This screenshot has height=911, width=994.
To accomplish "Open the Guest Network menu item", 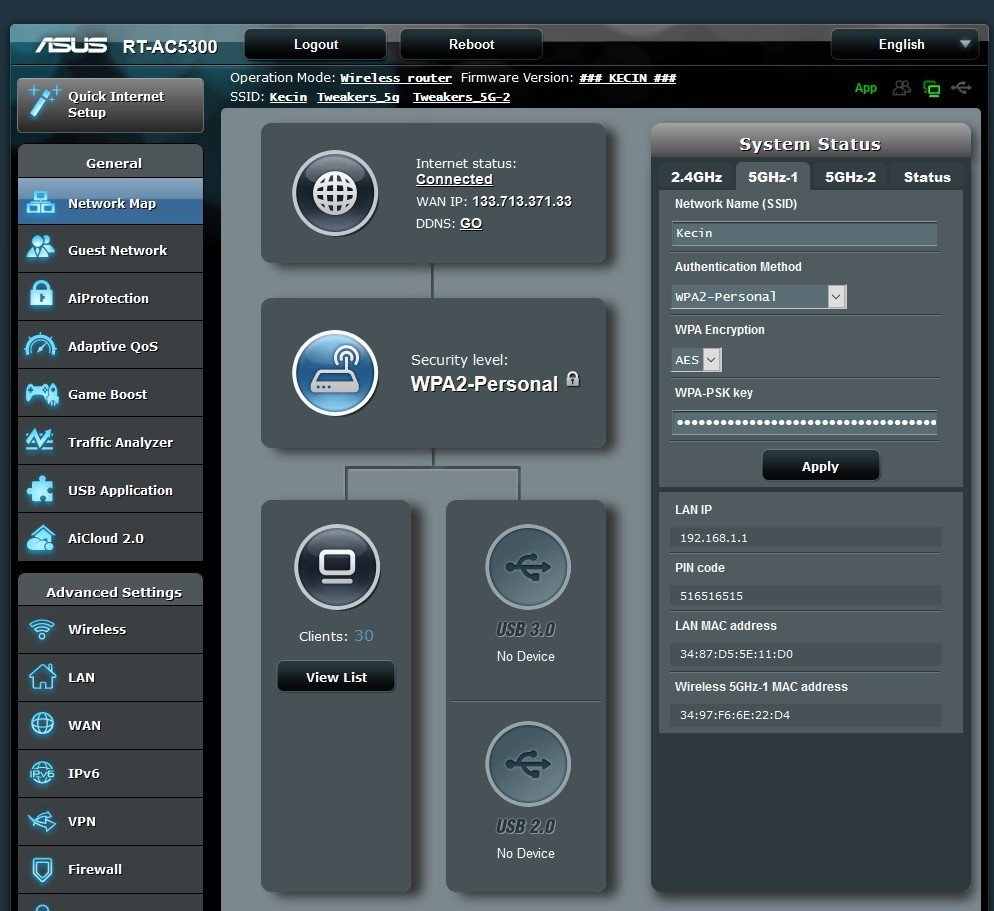I will (110, 250).
